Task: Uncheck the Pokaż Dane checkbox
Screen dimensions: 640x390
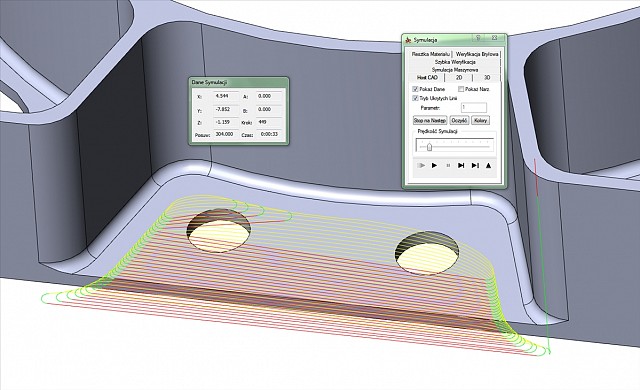Action: coord(415,89)
